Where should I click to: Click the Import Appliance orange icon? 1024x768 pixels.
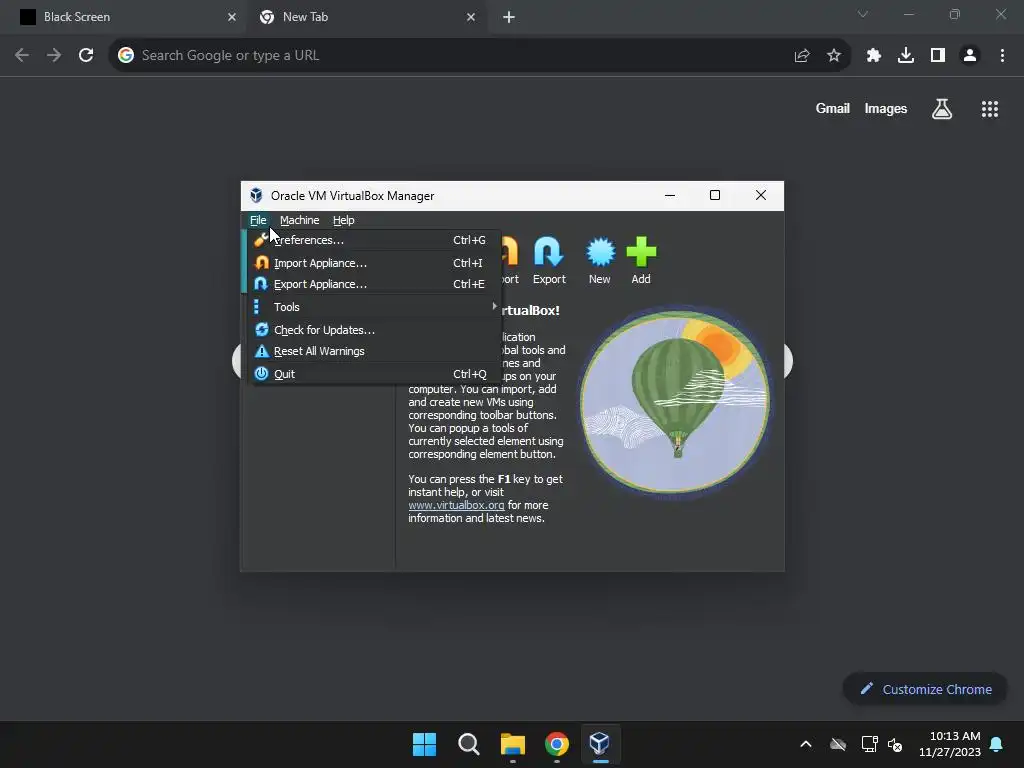coord(261,263)
